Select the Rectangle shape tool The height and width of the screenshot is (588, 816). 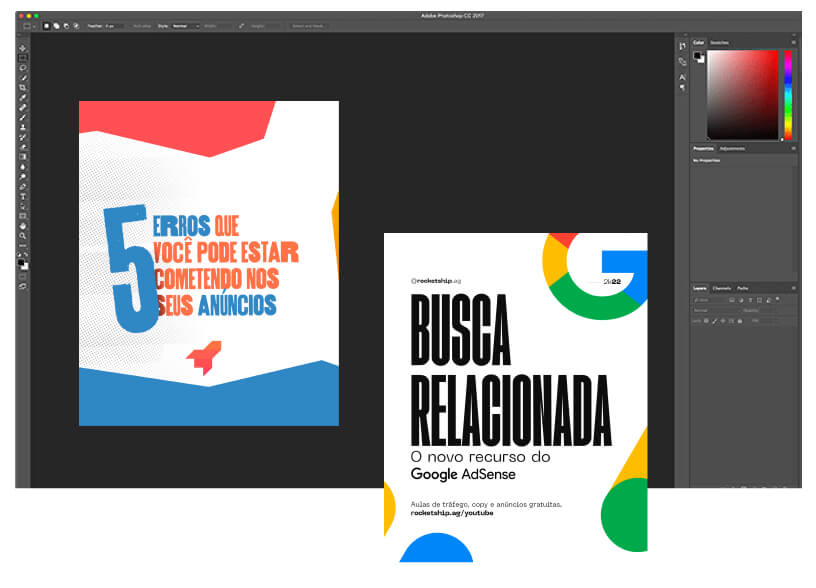coord(22,216)
